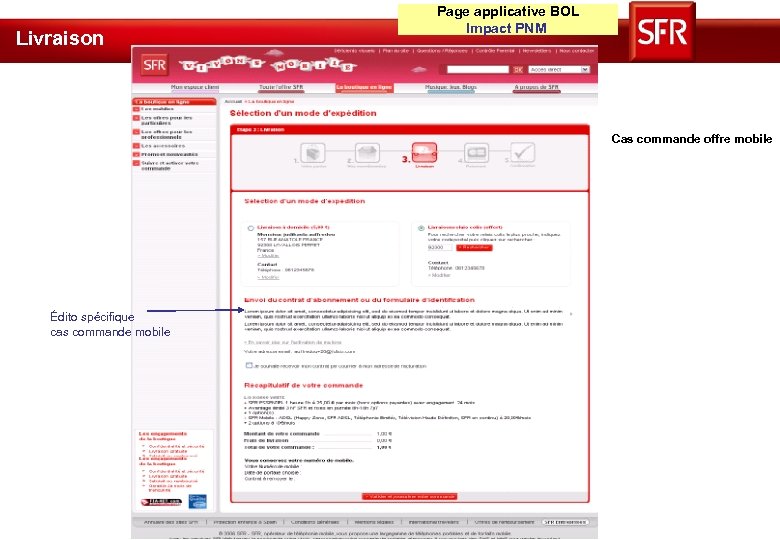Click 'Valider et poursuivre votre commande' button
The image size is (780, 540).
(409, 497)
